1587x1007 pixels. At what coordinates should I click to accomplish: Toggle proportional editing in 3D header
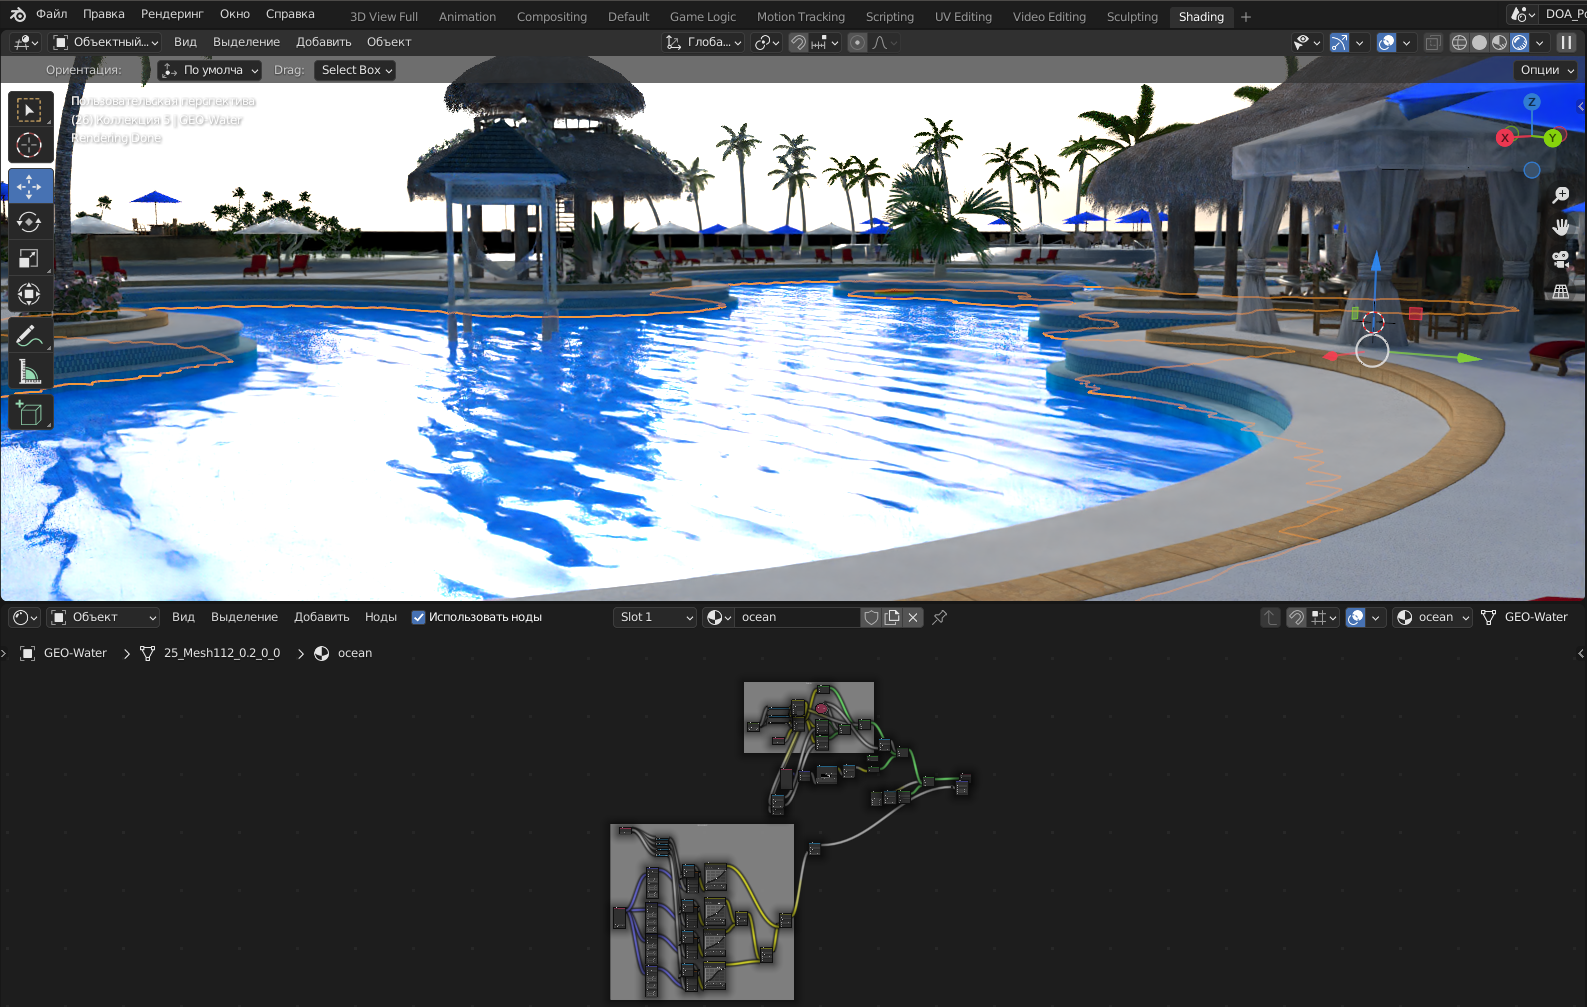(857, 43)
